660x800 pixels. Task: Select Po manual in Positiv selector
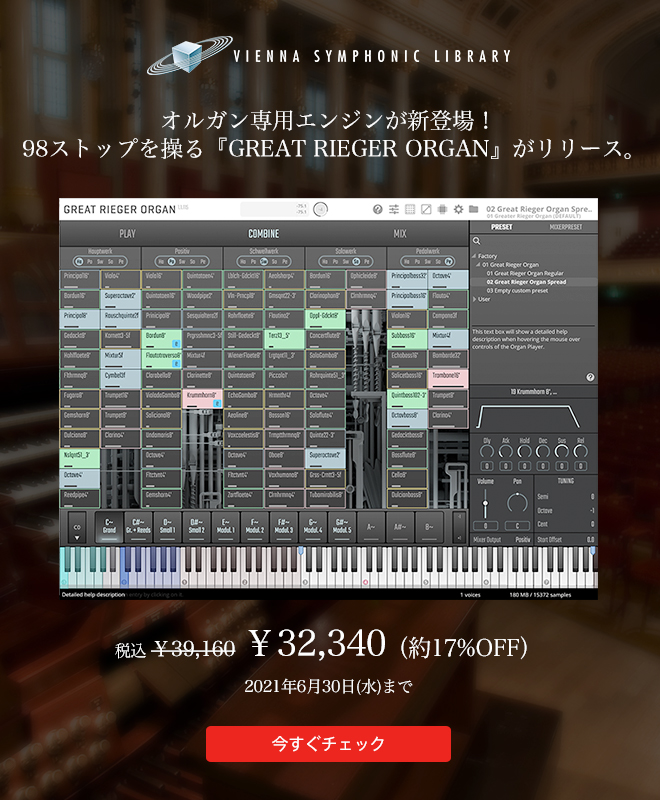[171, 261]
